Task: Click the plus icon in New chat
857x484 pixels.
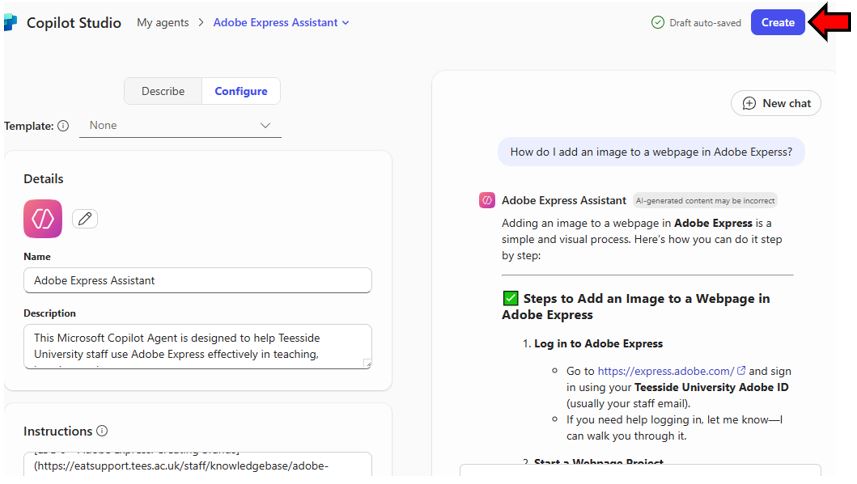Action: pos(749,103)
